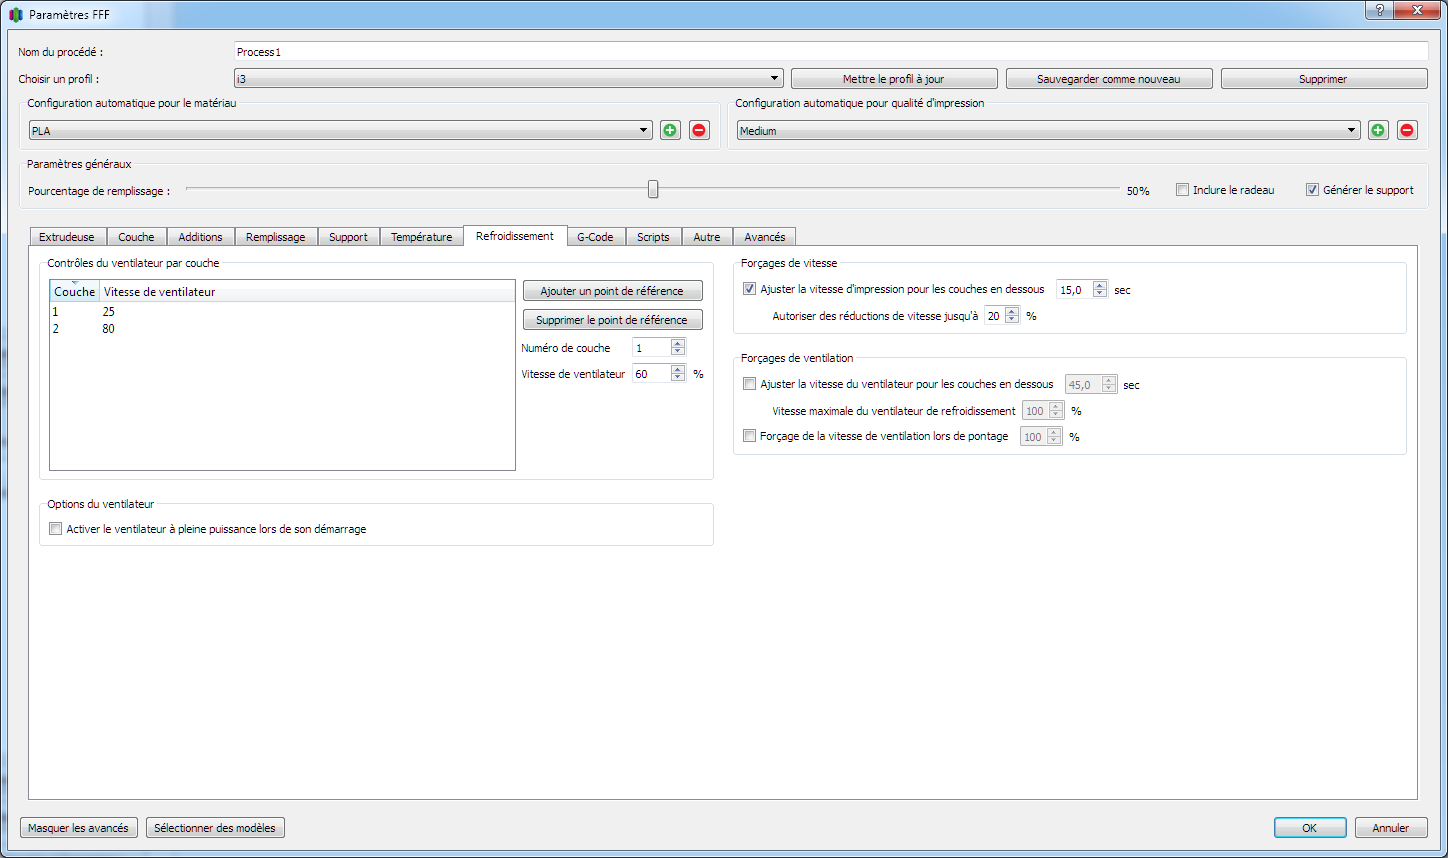1448x858 pixels.
Task: Increase the Numéro de couche value with up arrow
Action: pos(678,343)
